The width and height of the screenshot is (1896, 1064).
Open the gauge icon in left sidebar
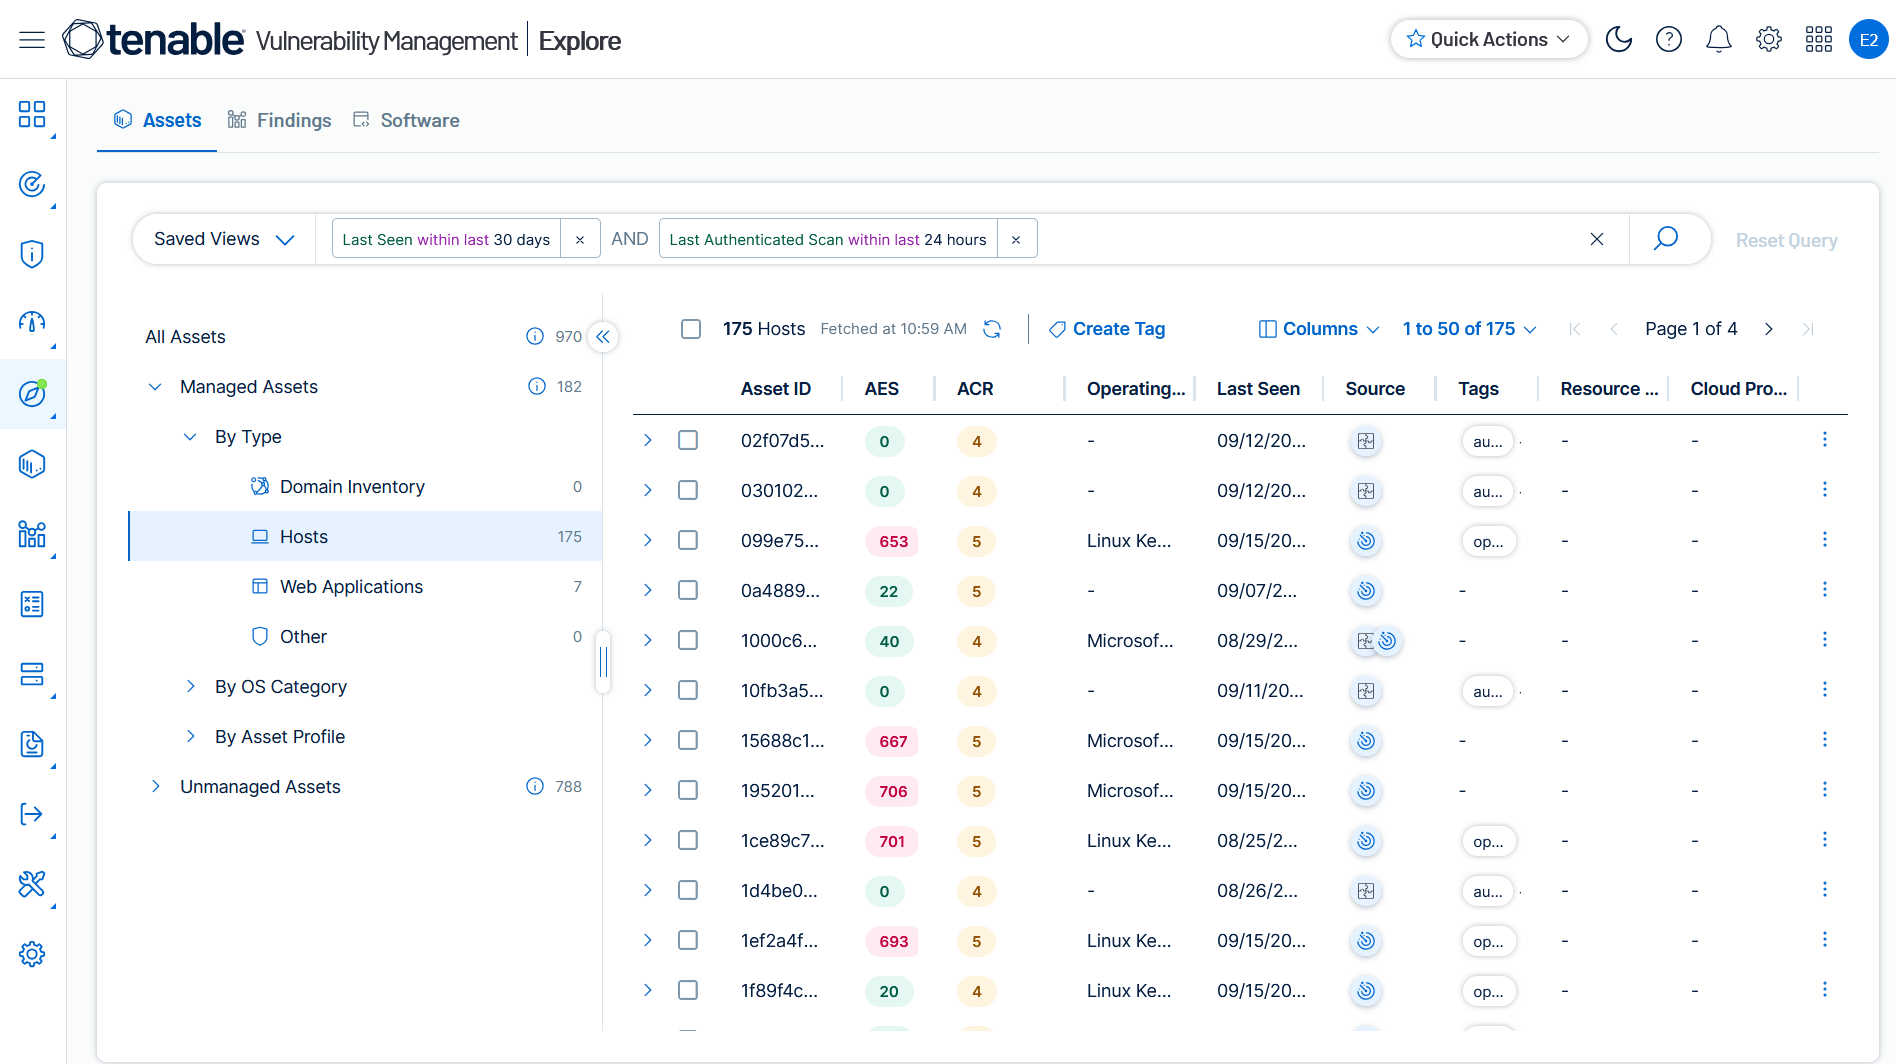coord(32,322)
